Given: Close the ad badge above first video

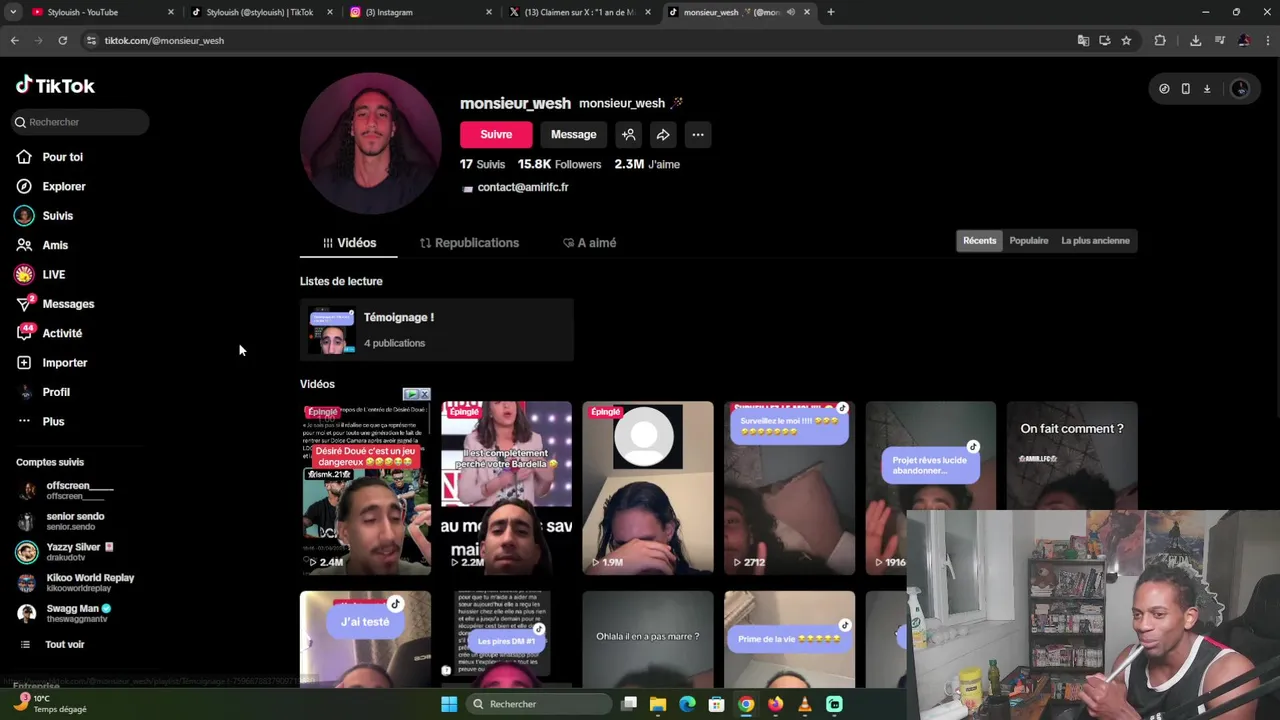Looking at the screenshot, I should coord(424,395).
